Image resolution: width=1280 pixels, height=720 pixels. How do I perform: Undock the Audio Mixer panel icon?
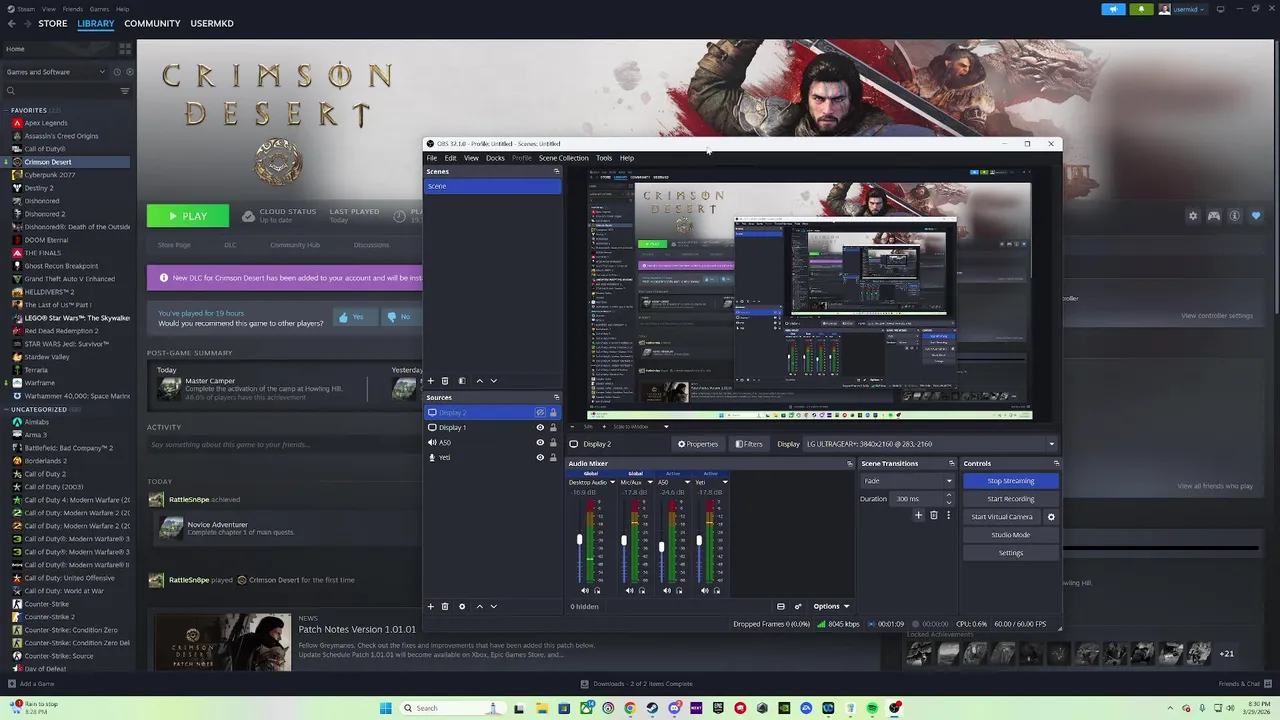click(x=850, y=463)
